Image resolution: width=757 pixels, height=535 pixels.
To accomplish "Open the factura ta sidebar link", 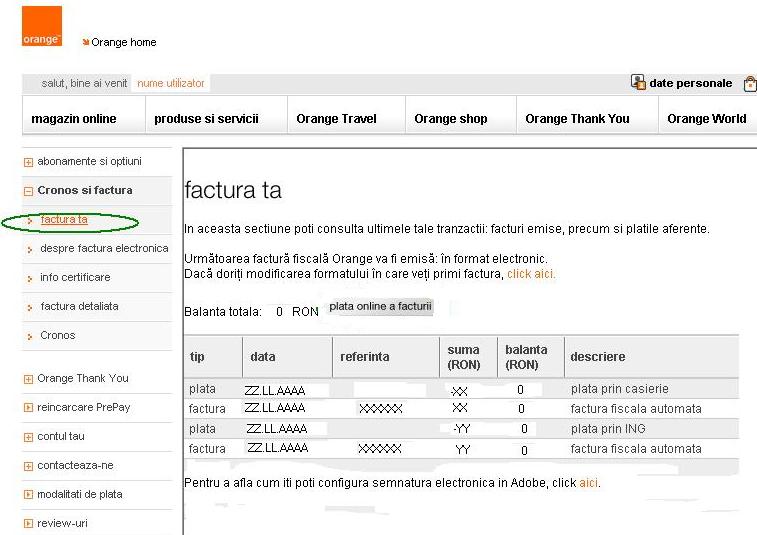I will pos(64,219).
